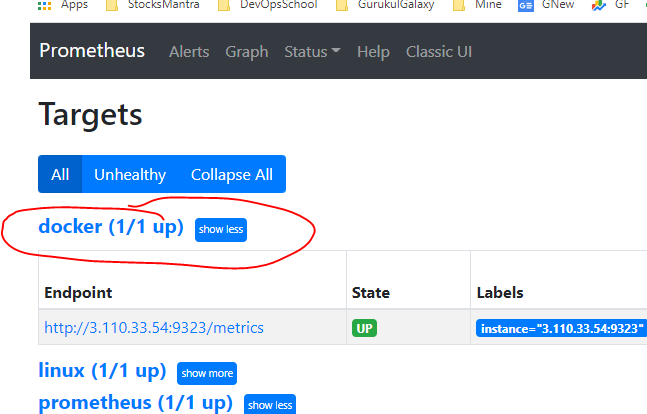
Task: Open the Apps grid icon in bookmarks bar
Action: (45, 5)
